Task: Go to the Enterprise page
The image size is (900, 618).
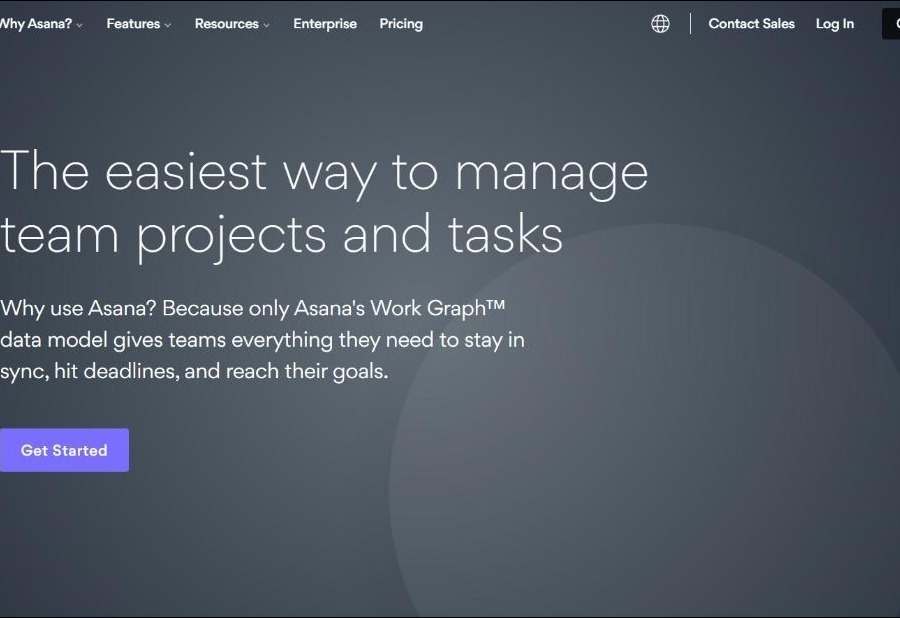Action: 325,24
